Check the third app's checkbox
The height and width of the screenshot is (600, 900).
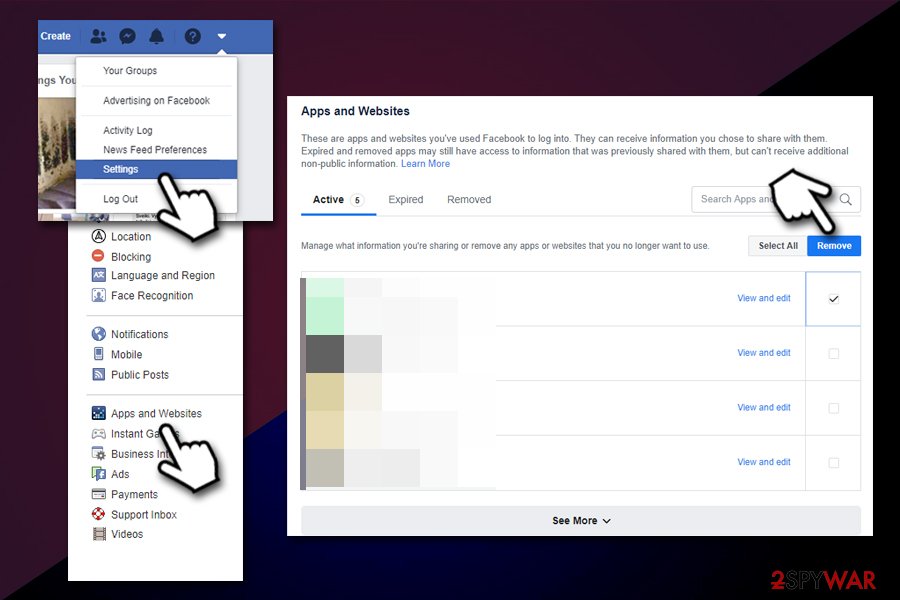pyautogui.click(x=833, y=408)
